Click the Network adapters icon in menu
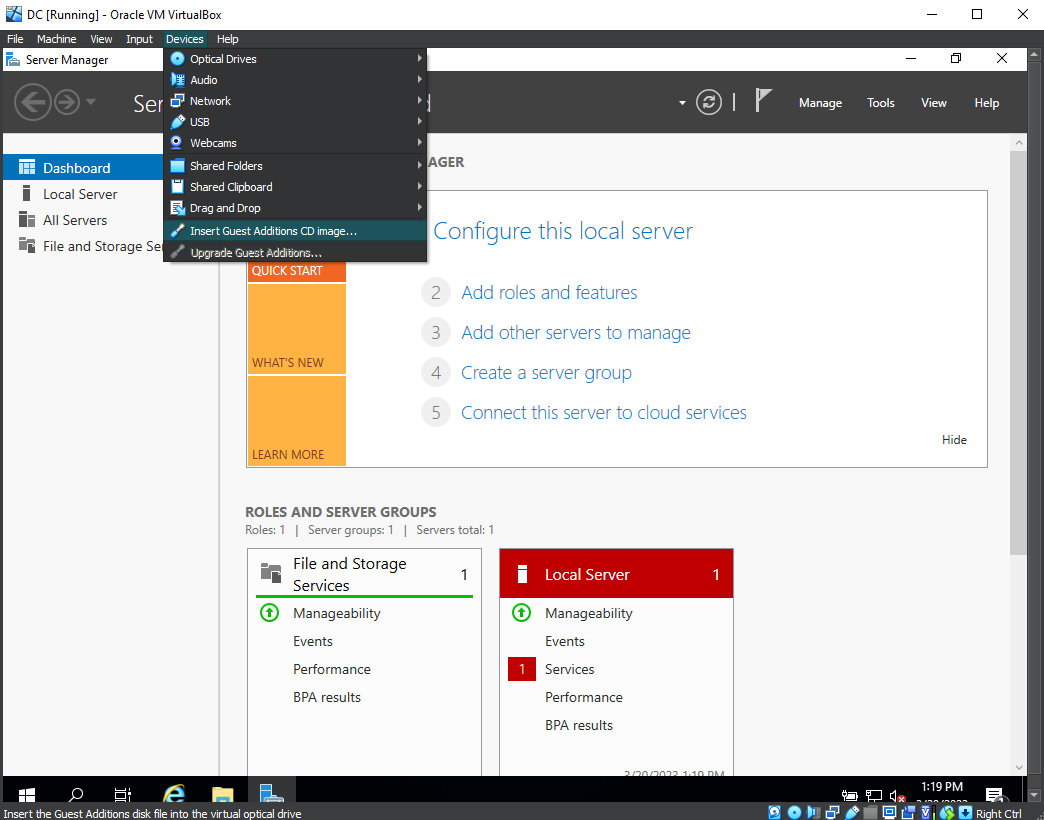This screenshot has height=820, width=1044. click(177, 101)
